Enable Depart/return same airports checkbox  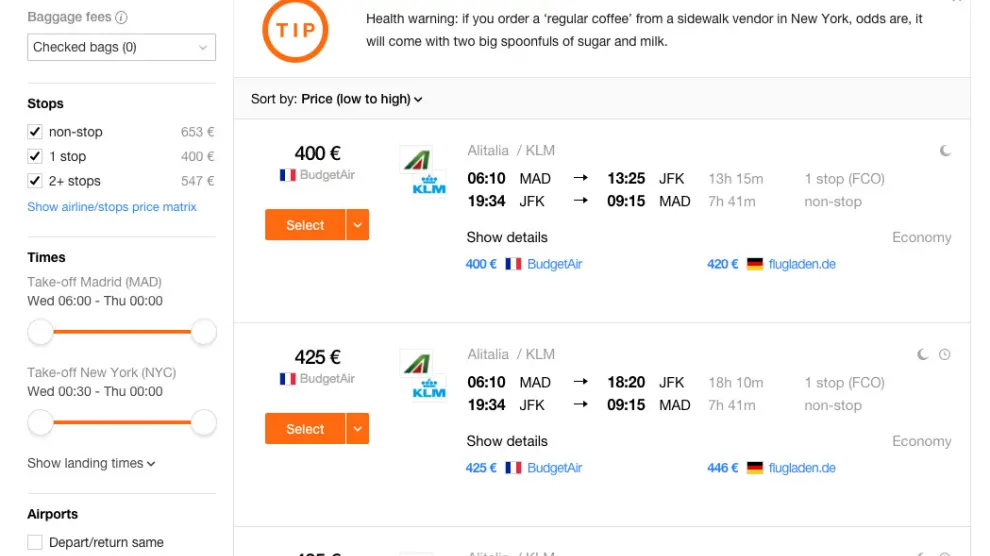click(36, 543)
